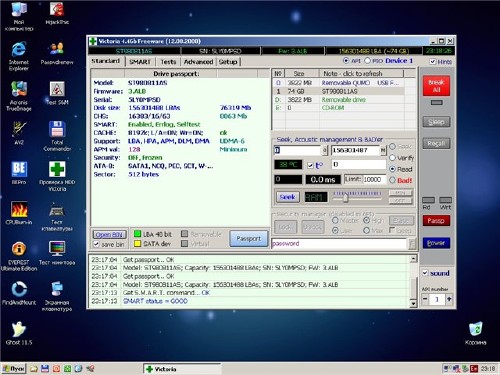Click the Limit value field
Image resolution: width=500 pixels, height=375 pixels.
(x=374, y=179)
